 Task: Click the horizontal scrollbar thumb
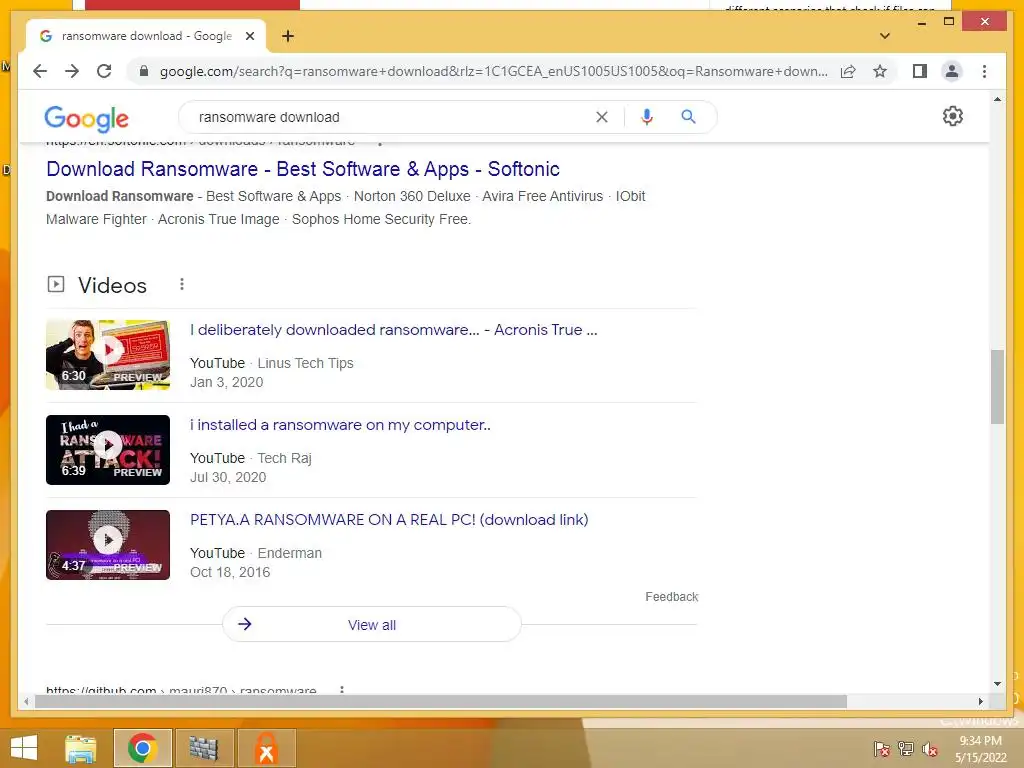(x=441, y=701)
